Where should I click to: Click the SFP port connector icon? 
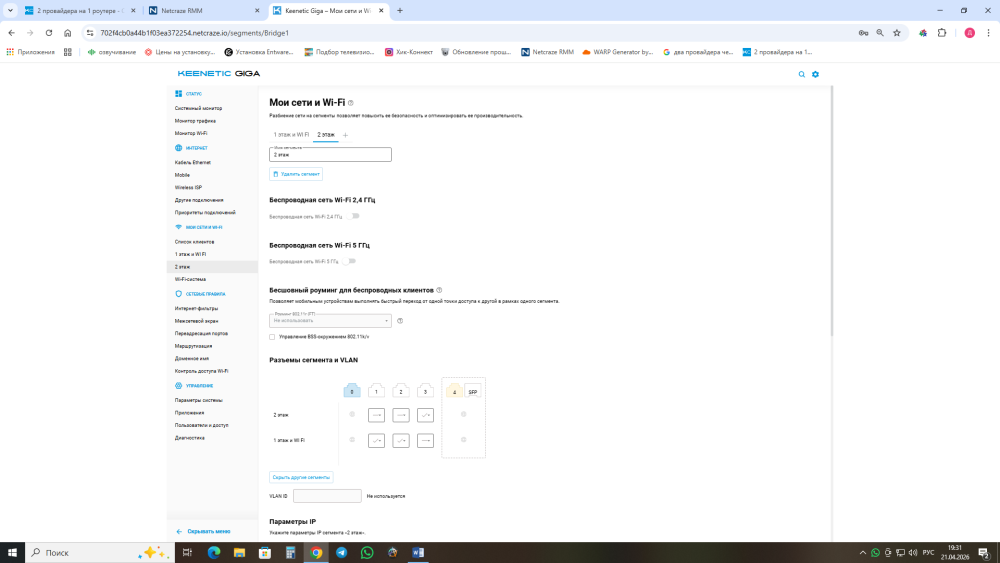click(x=472, y=391)
